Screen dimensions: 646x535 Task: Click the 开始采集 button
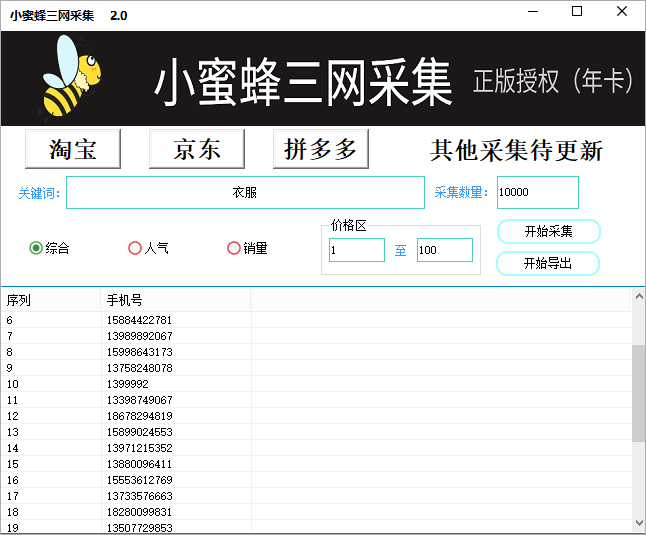548,232
